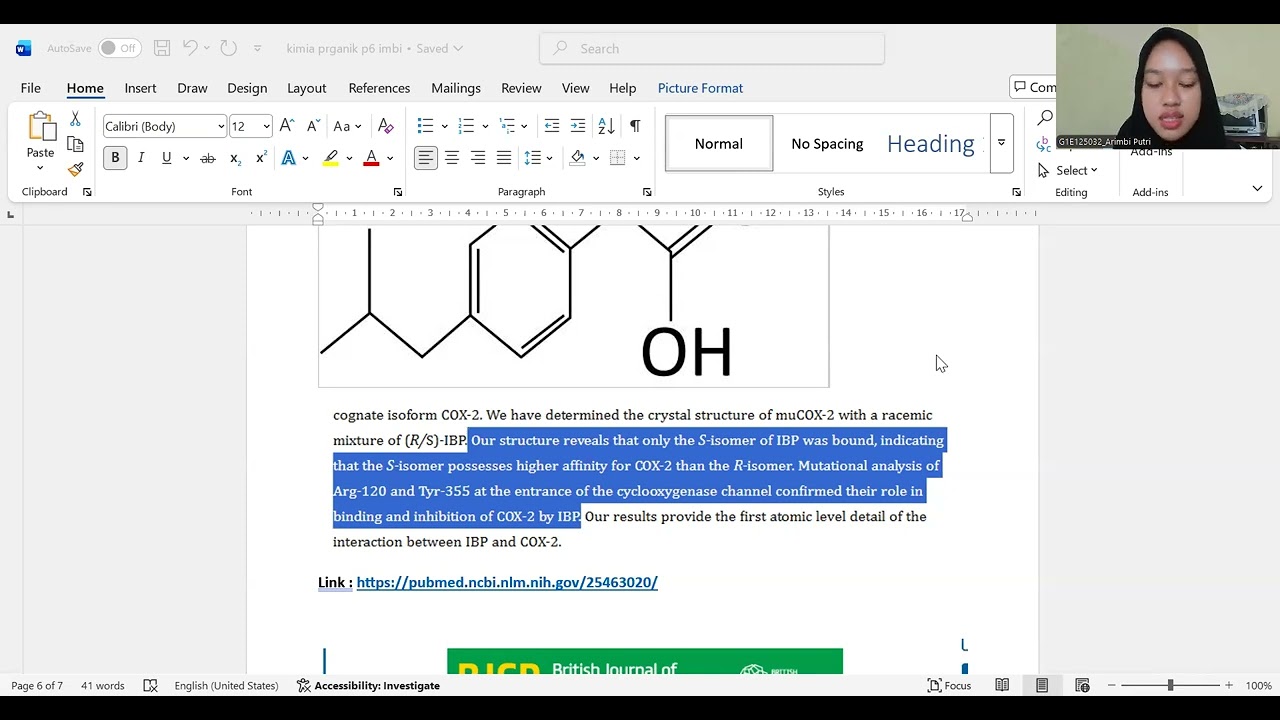
Task: Click the Search box in title bar
Action: [x=712, y=48]
